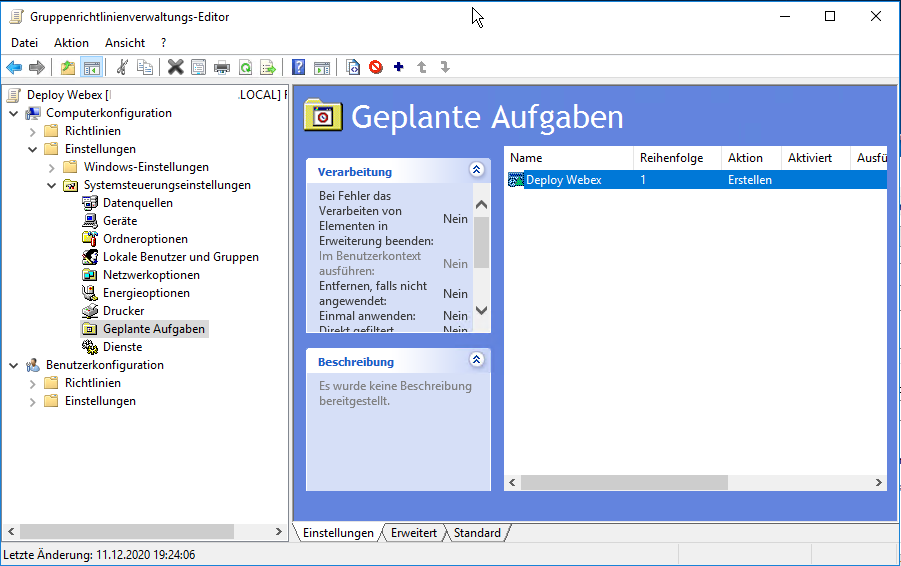Viewport: 901px width, 566px height.
Task: Sort by the Name column header
Action: pyautogui.click(x=569, y=158)
